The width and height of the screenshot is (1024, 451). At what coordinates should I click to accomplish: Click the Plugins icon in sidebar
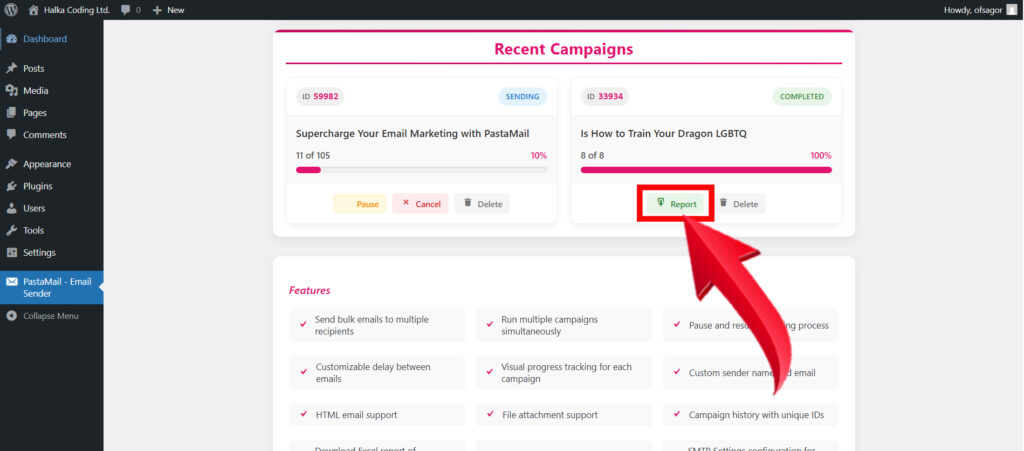point(11,186)
